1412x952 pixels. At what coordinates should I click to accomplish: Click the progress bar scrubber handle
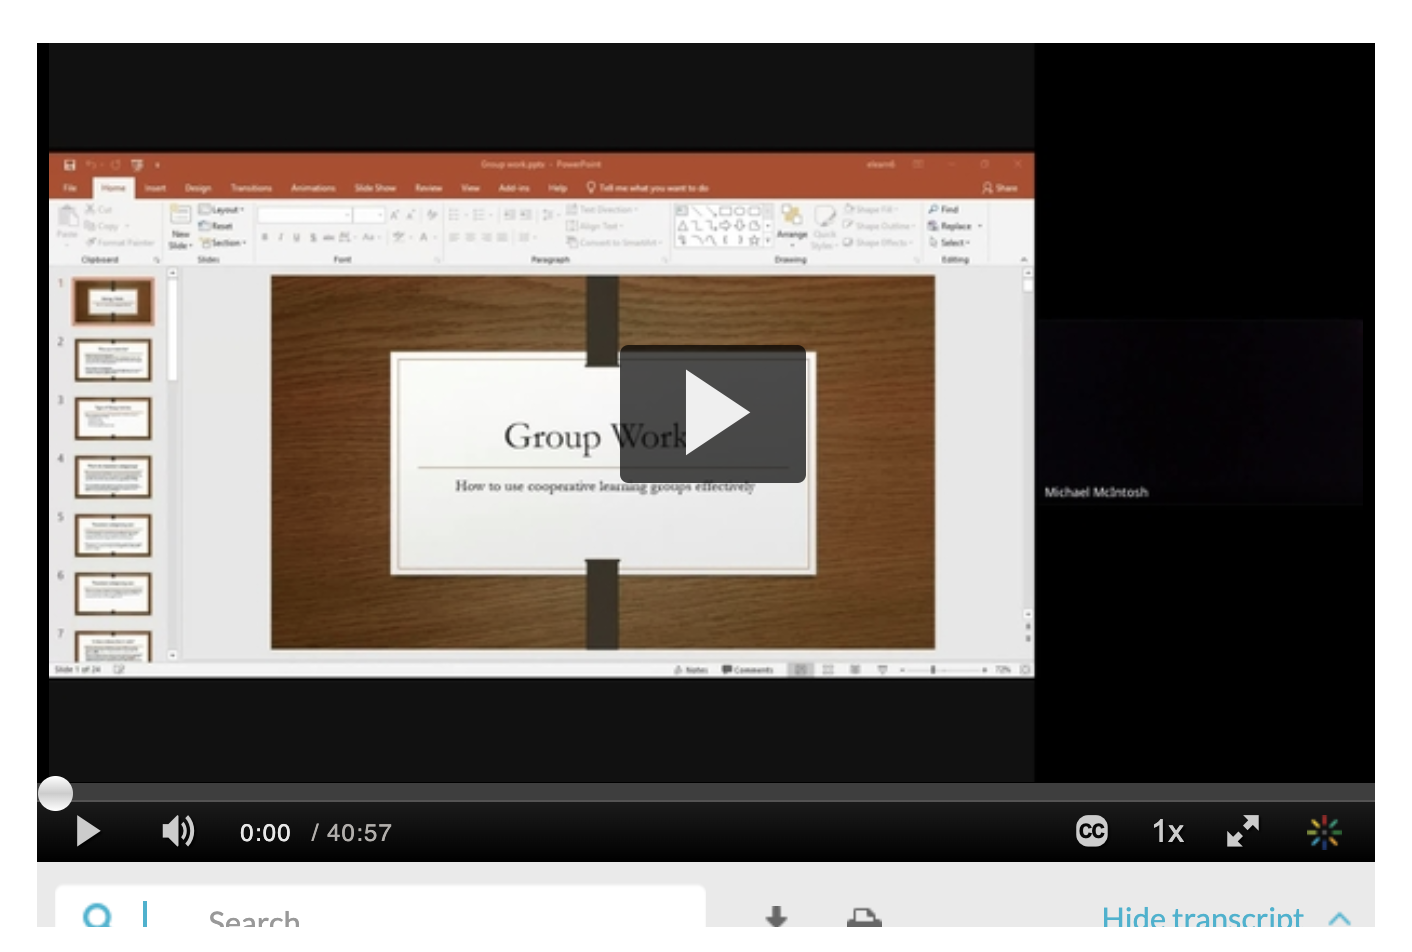point(55,793)
